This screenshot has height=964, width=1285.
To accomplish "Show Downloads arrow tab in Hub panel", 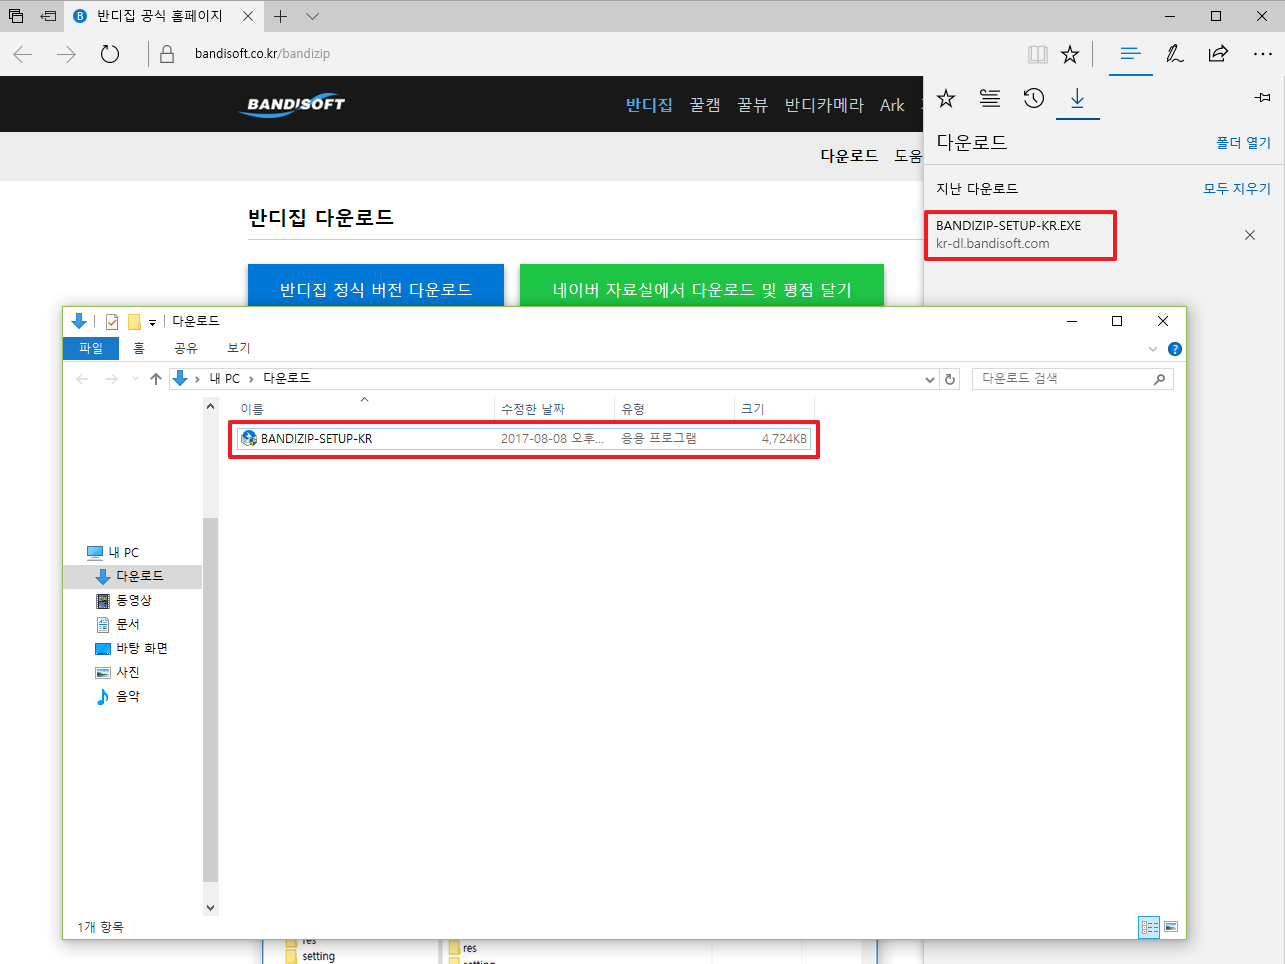I will [x=1077, y=98].
